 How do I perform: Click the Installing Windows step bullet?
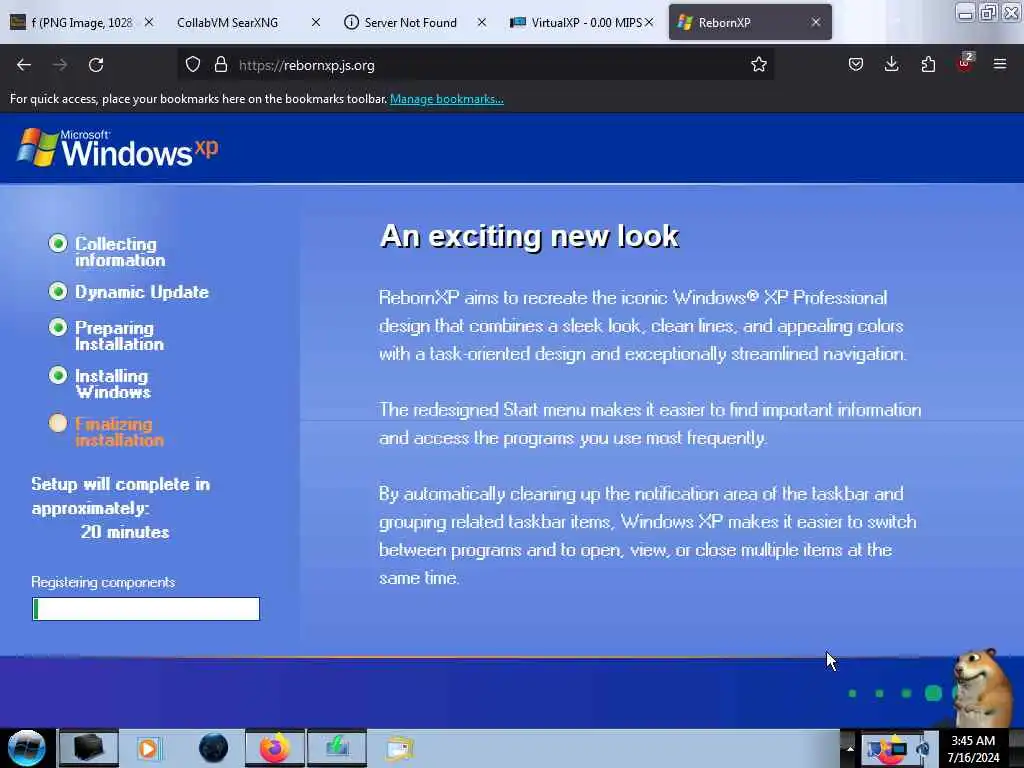point(58,375)
